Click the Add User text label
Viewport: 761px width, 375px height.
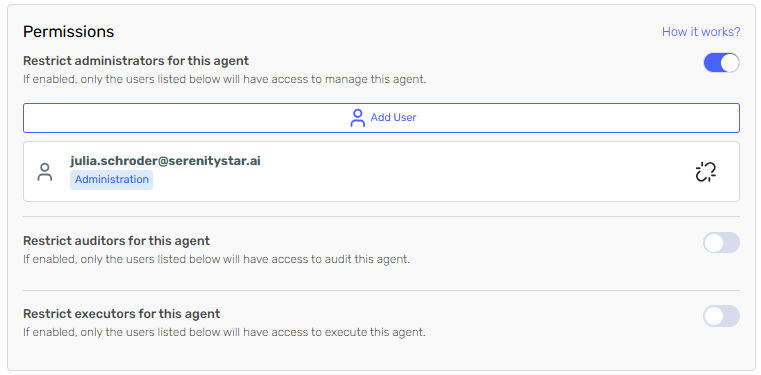394,117
